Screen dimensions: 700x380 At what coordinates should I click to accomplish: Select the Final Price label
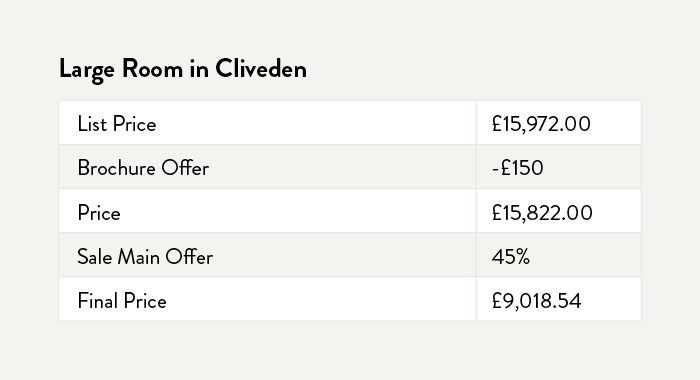pyautogui.click(x=122, y=301)
